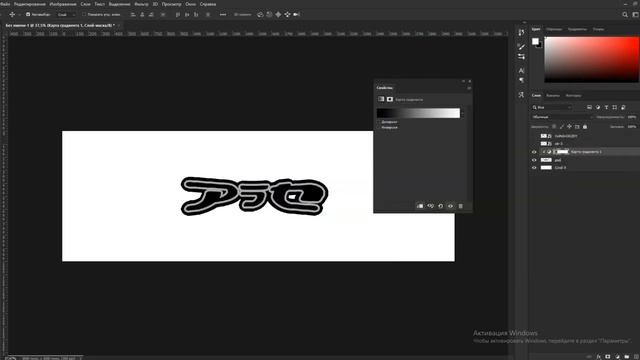Click the lock all layer icon

(x=585, y=127)
